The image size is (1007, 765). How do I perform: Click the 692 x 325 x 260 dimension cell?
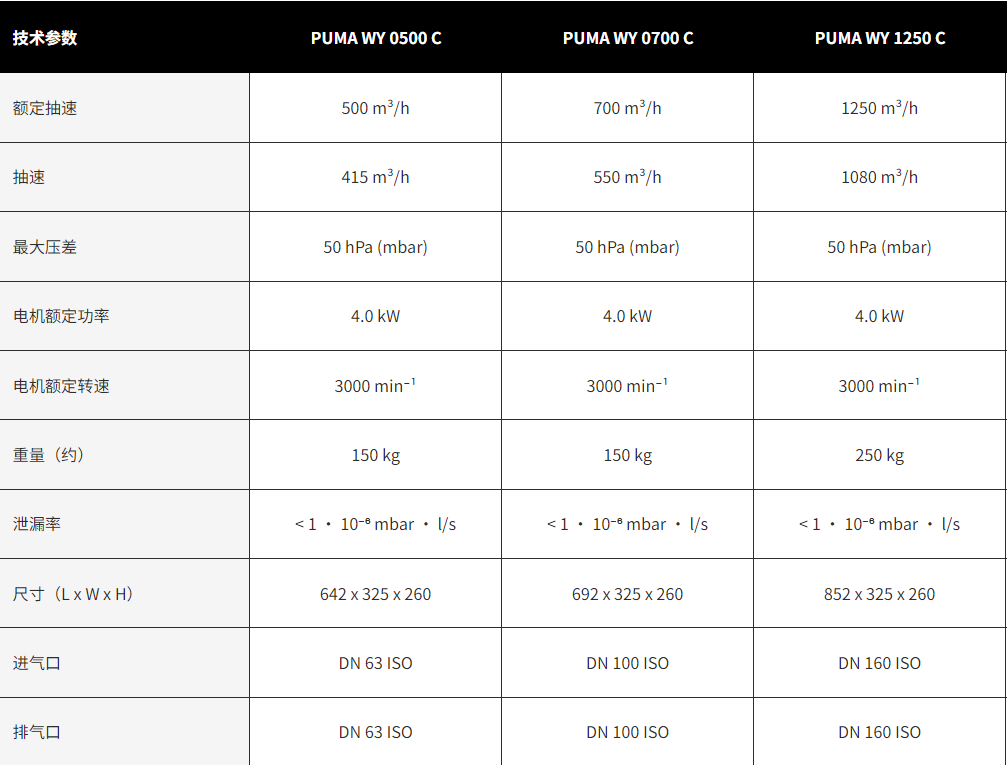click(x=627, y=594)
